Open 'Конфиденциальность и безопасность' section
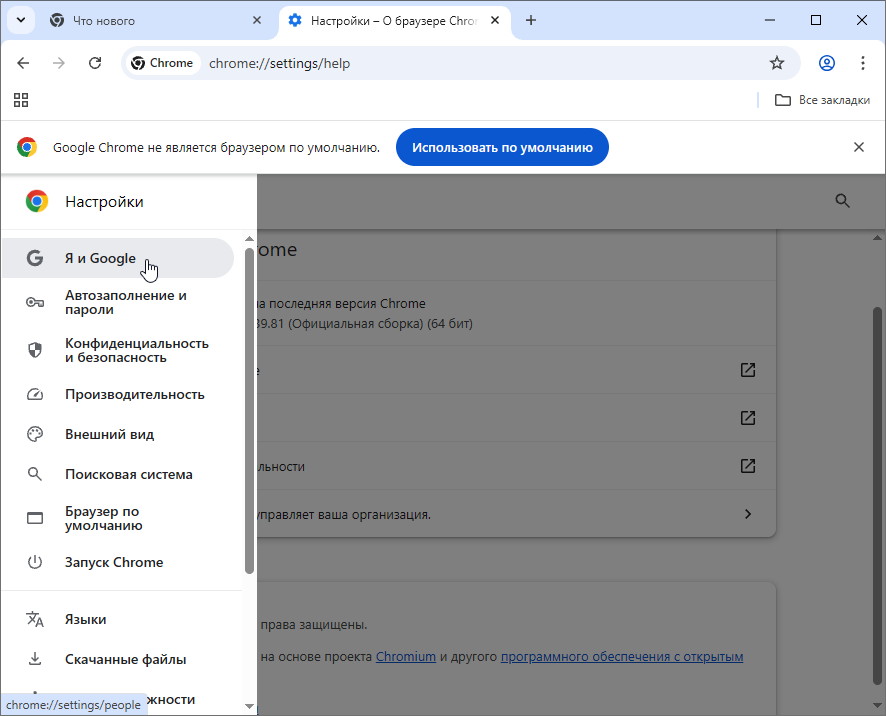The width and height of the screenshot is (886, 716). pos(136,350)
